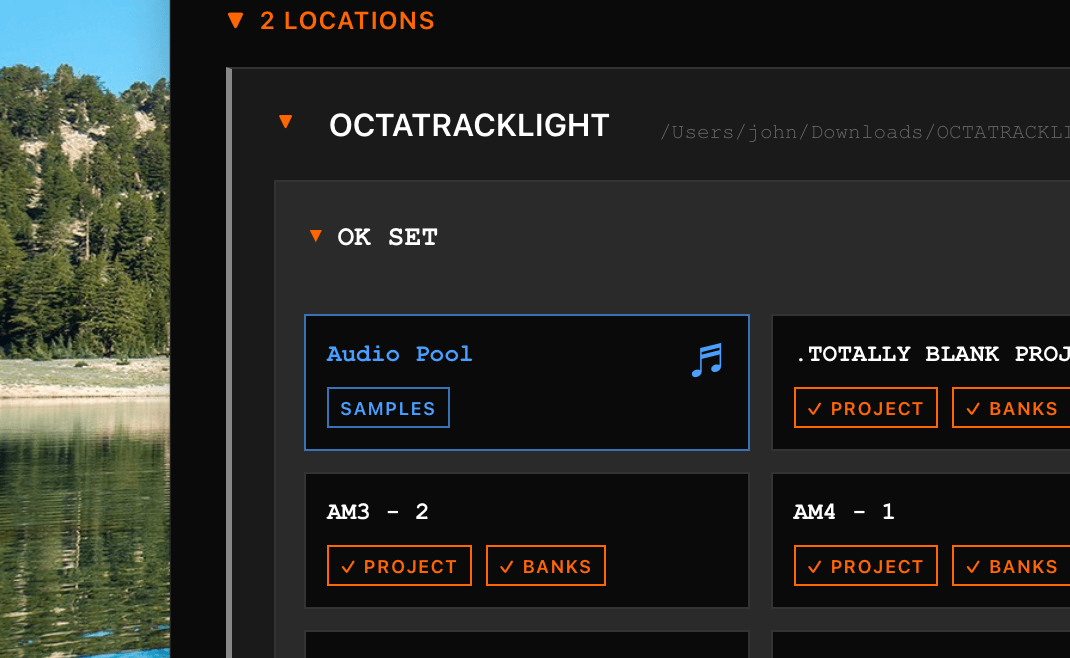
Task: Click the orange disclosure triangle beside OK SET
Action: point(315,236)
